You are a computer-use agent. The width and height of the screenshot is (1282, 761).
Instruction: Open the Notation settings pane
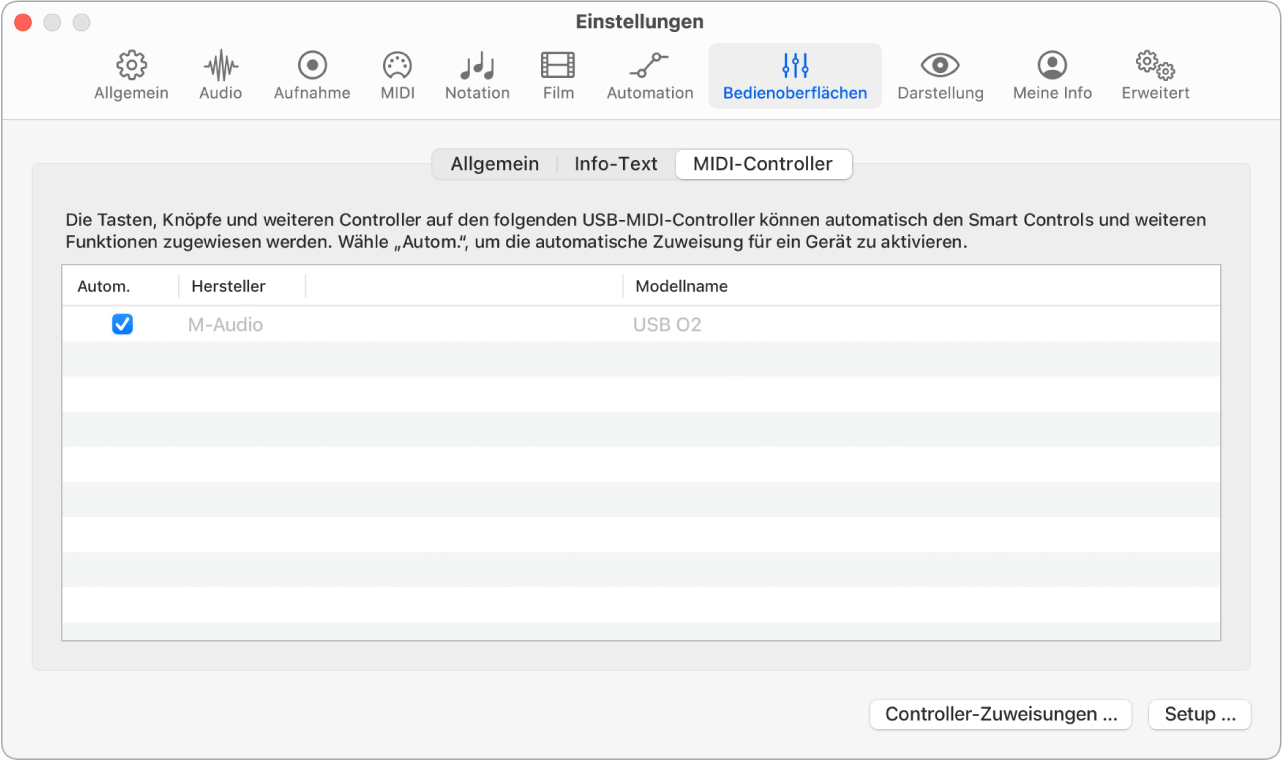tap(477, 76)
